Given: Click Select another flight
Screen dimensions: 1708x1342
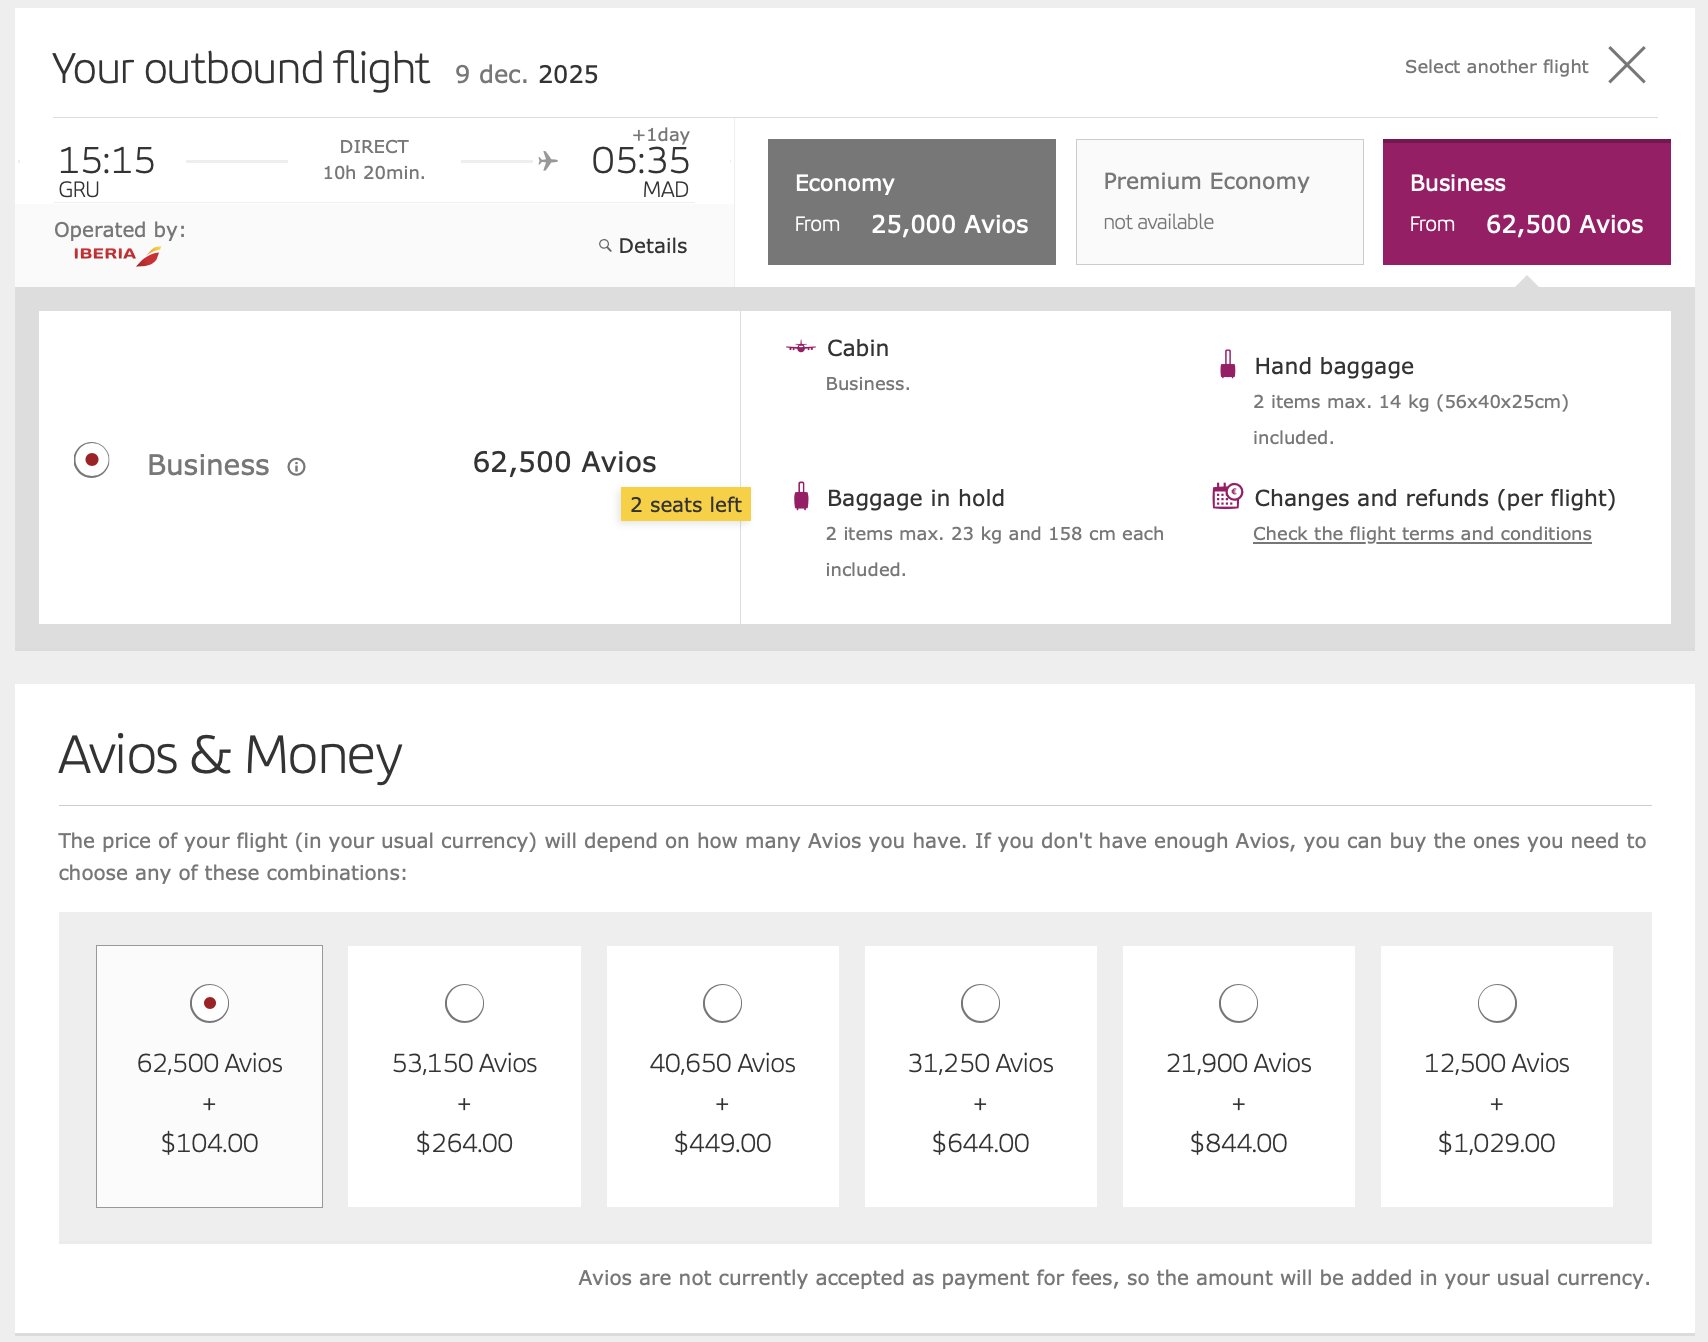Looking at the screenshot, I should pos(1496,67).
